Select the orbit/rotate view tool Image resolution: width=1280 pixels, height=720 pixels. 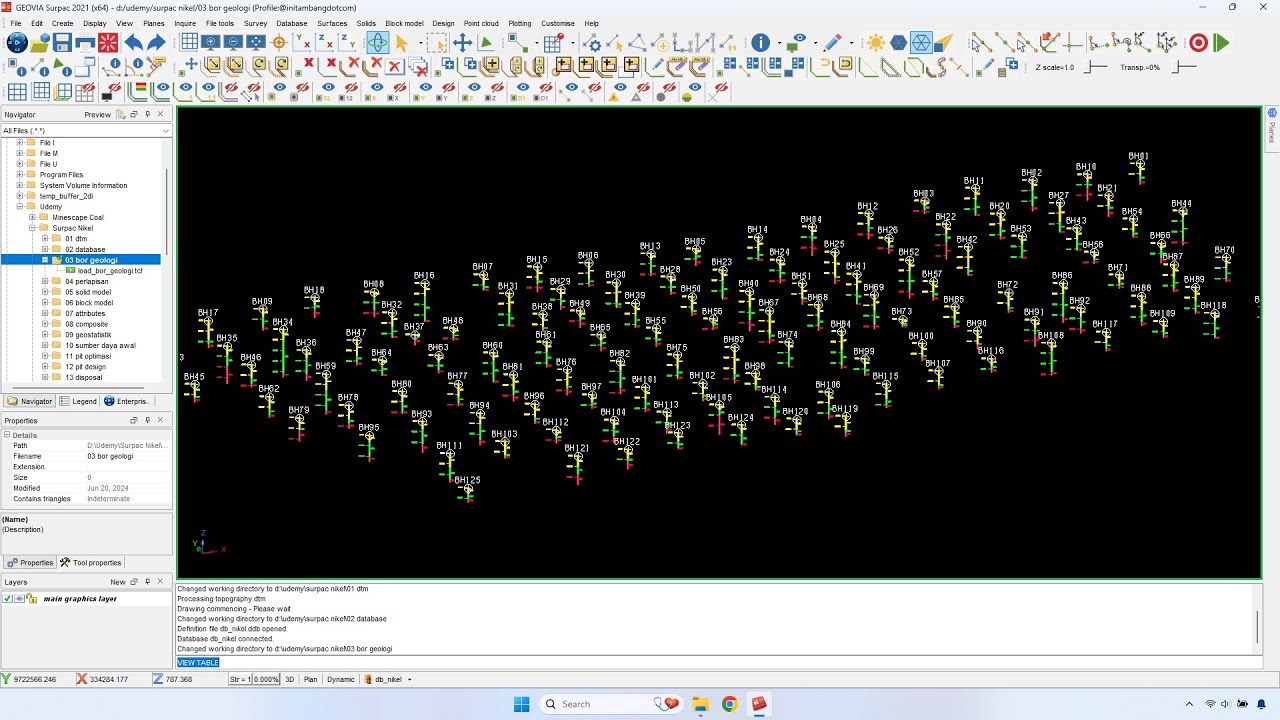point(377,43)
